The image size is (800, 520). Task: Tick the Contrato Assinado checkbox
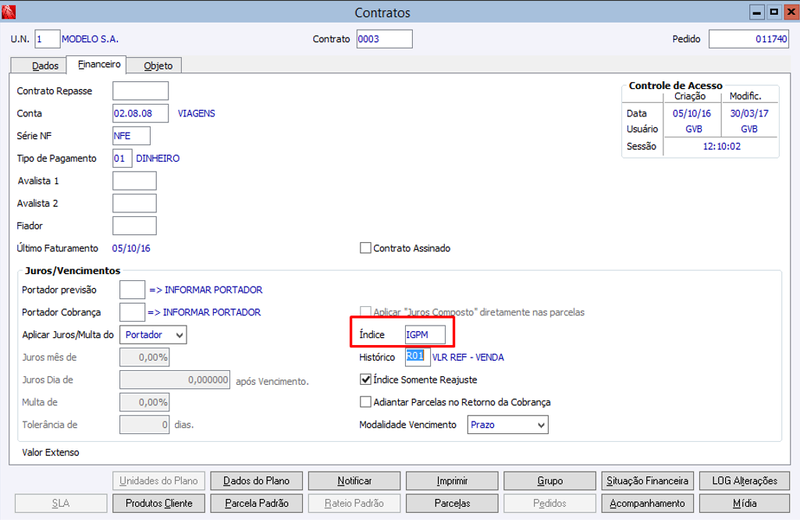click(365, 248)
